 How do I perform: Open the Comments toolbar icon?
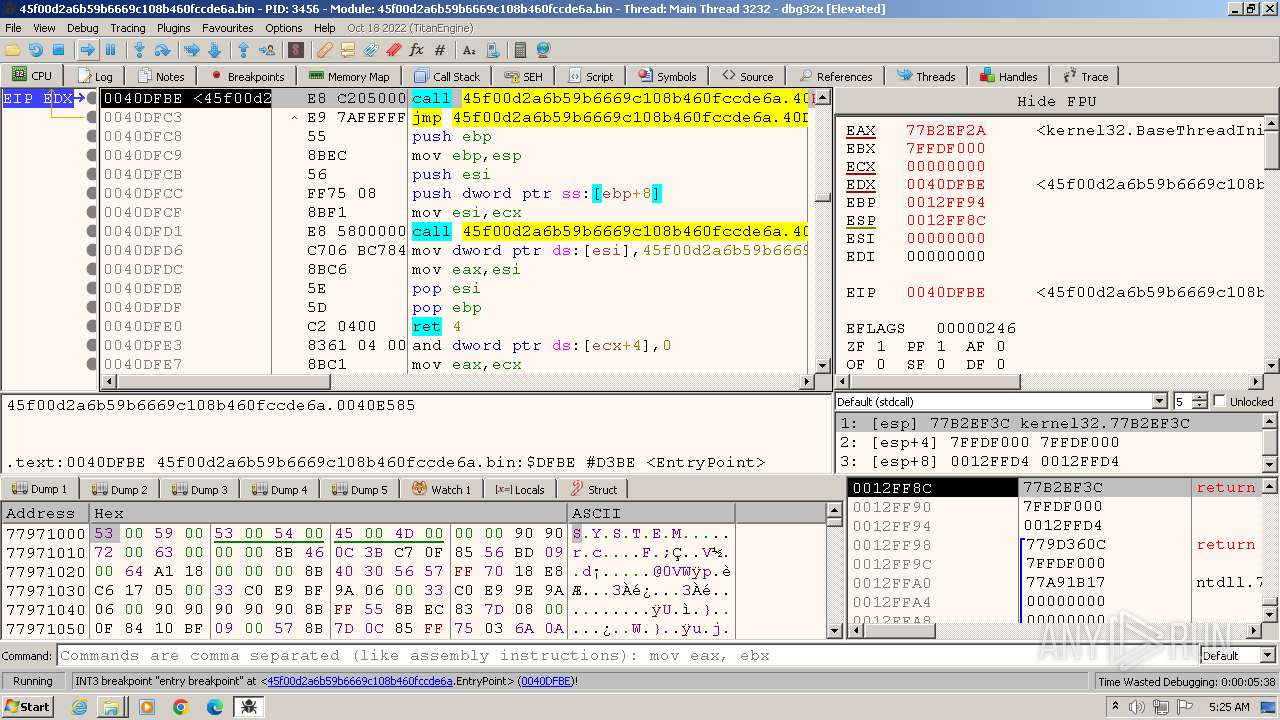348,49
